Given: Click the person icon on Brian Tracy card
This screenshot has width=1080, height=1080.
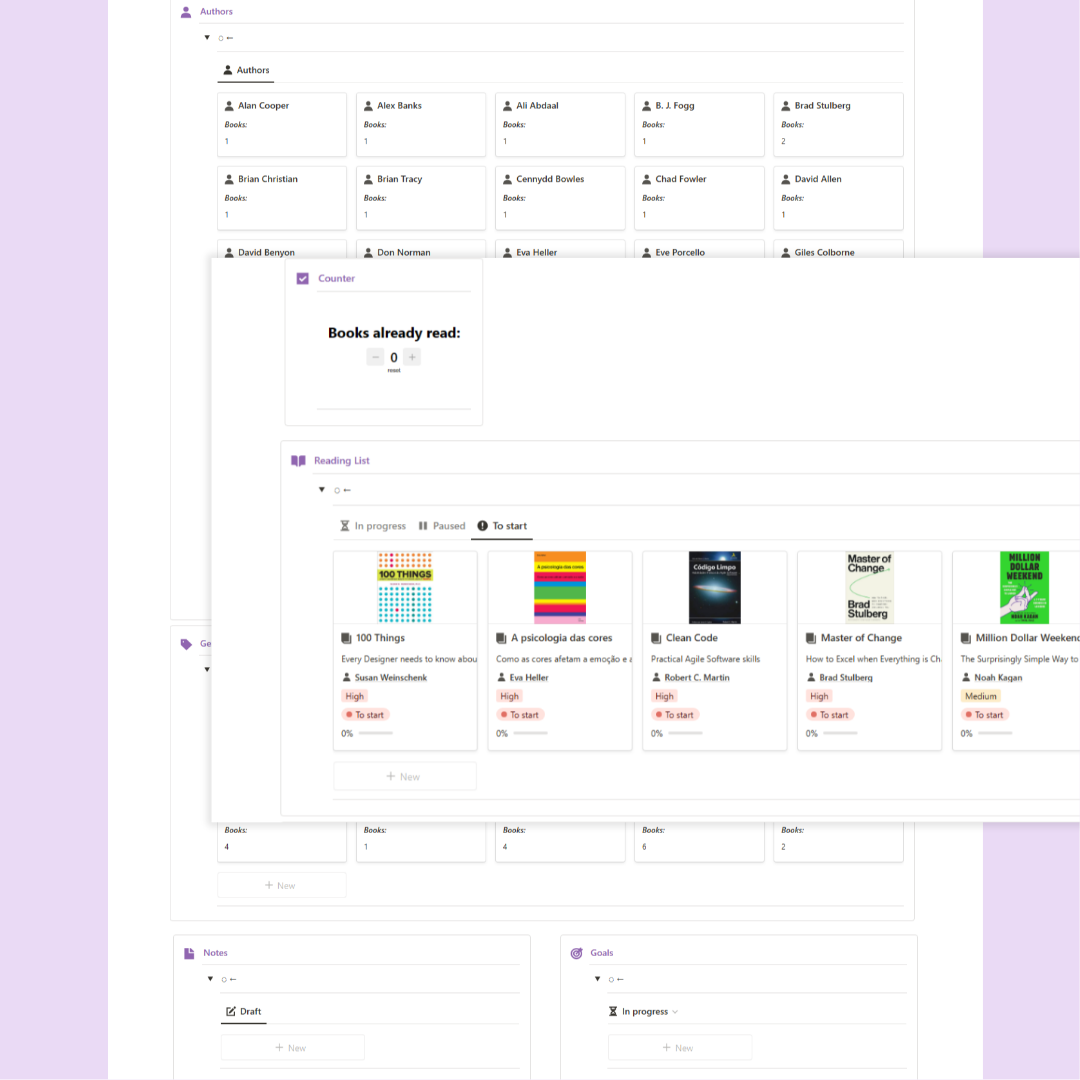Looking at the screenshot, I should click(368, 179).
